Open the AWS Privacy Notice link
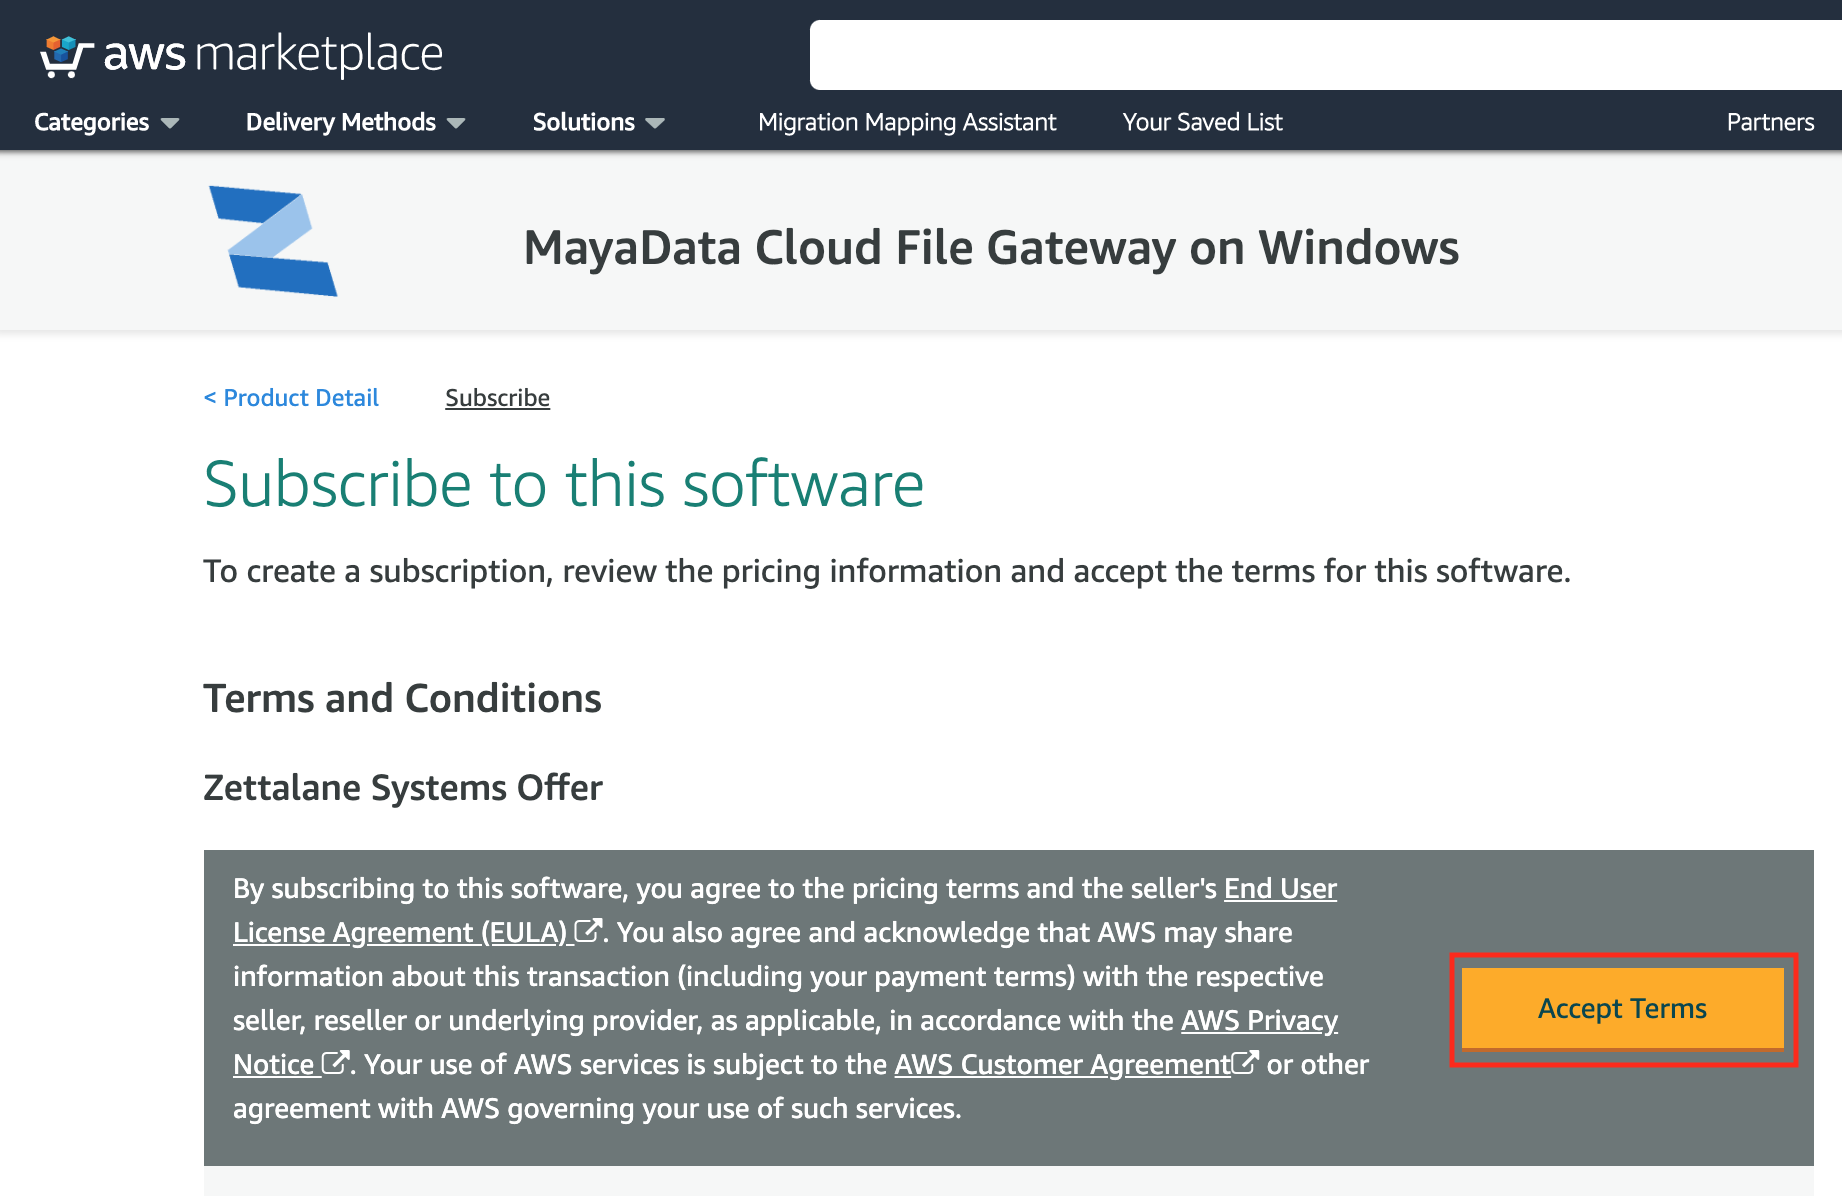The height and width of the screenshot is (1196, 1842). point(1258,1020)
